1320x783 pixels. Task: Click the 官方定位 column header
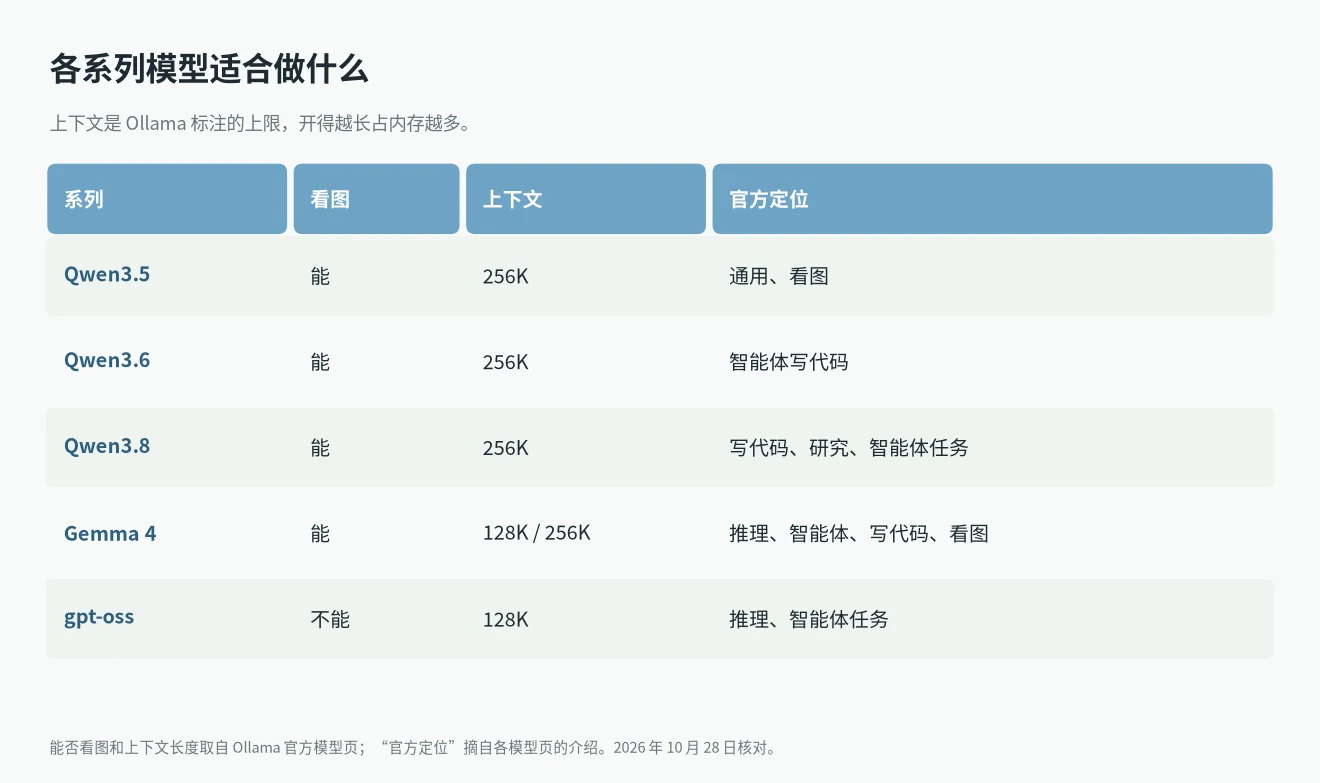pyautogui.click(x=992, y=199)
